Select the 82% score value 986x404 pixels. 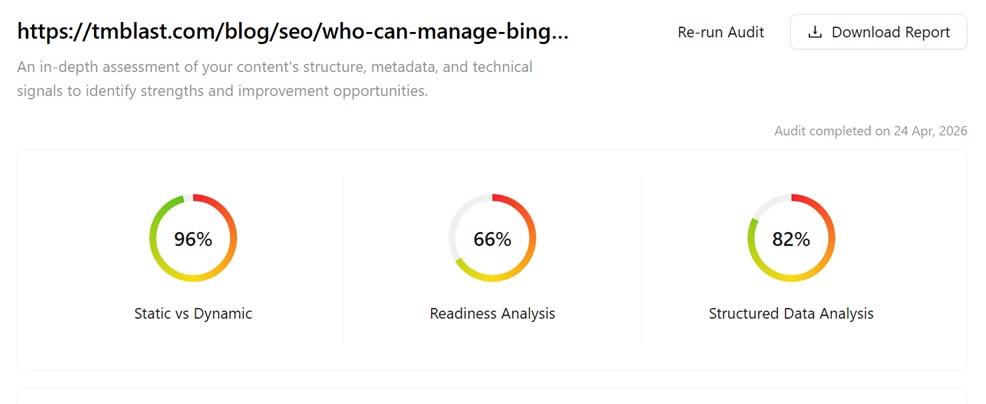[x=791, y=239]
